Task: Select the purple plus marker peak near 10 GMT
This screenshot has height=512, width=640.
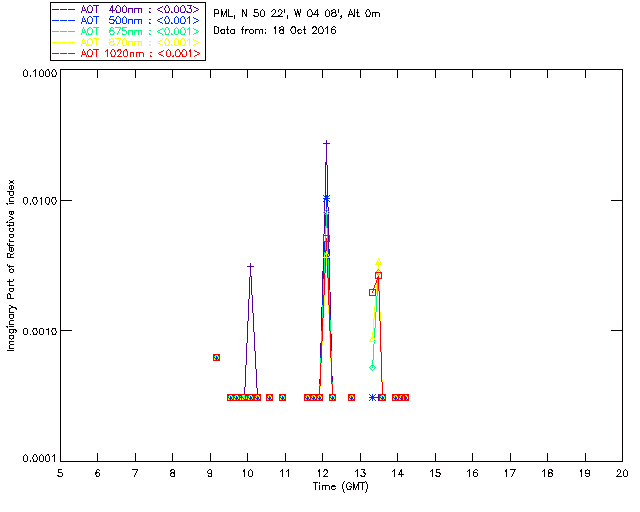Action: [x=251, y=267]
